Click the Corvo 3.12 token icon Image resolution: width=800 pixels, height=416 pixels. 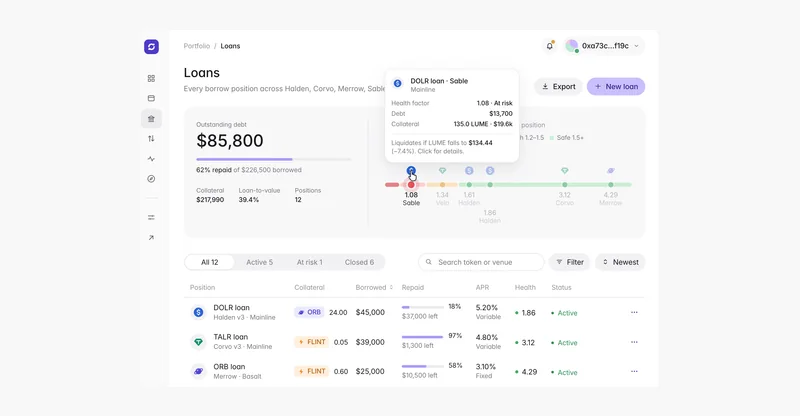point(564,170)
